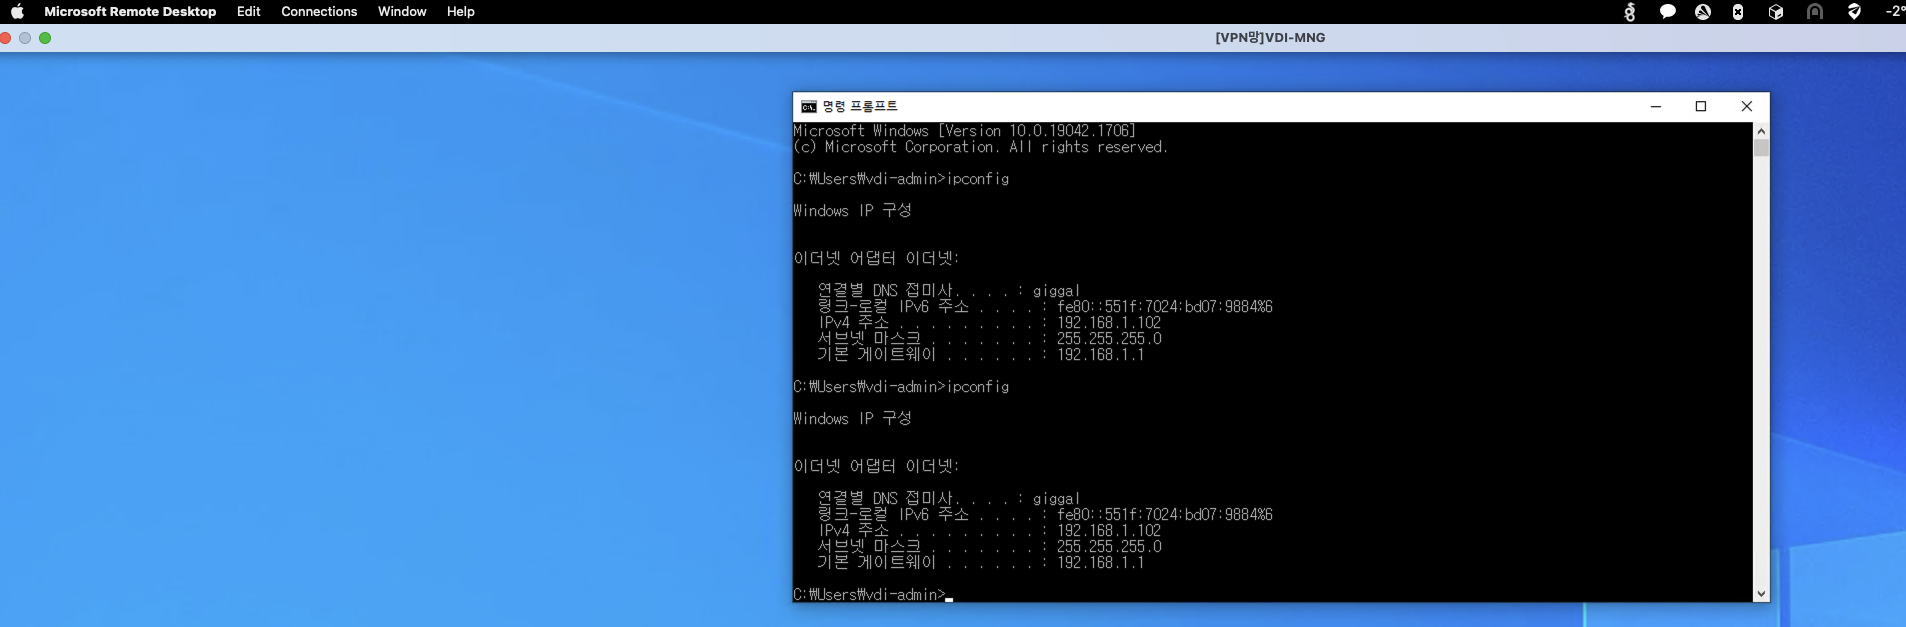Open the Help menu
The height and width of the screenshot is (627, 1906).
(461, 12)
